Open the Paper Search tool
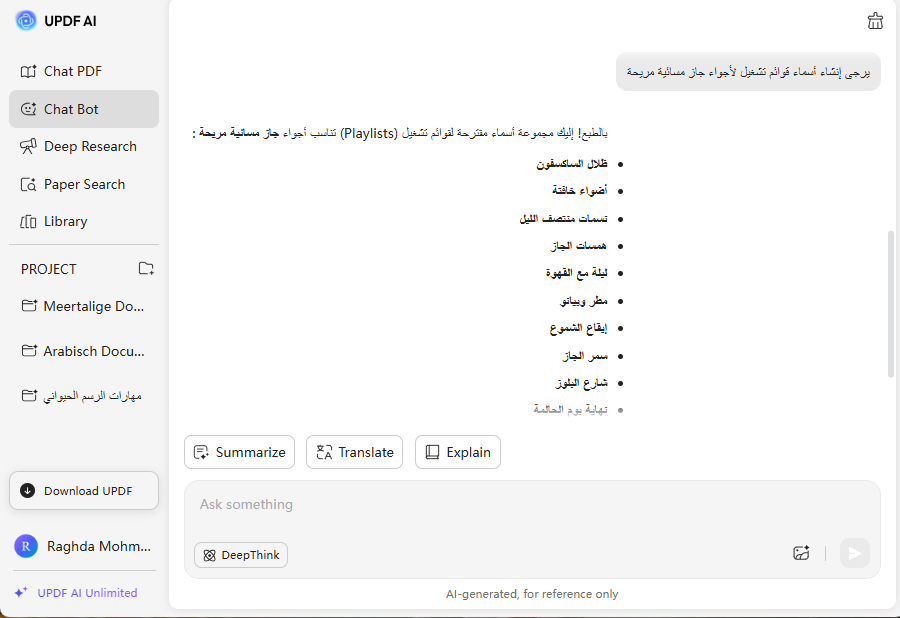The width and height of the screenshot is (900, 618). click(x=84, y=184)
